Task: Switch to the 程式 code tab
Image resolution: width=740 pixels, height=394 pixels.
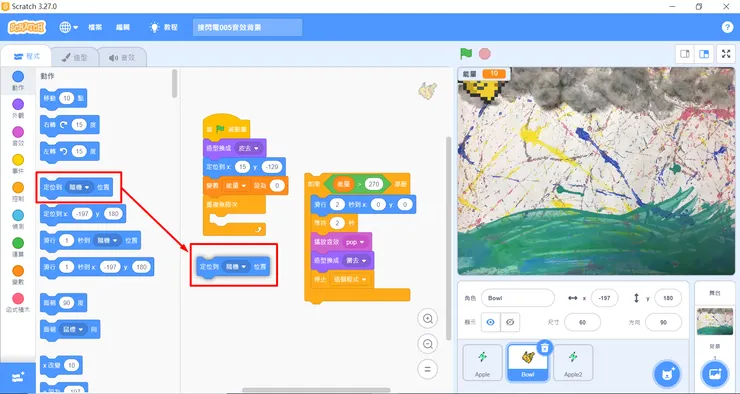Action: (x=26, y=57)
